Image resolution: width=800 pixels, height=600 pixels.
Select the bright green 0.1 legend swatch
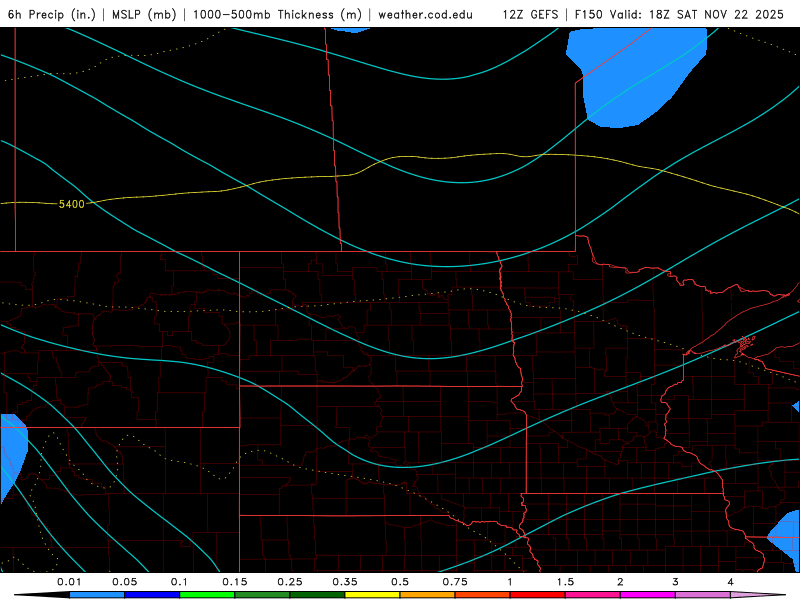207,595
